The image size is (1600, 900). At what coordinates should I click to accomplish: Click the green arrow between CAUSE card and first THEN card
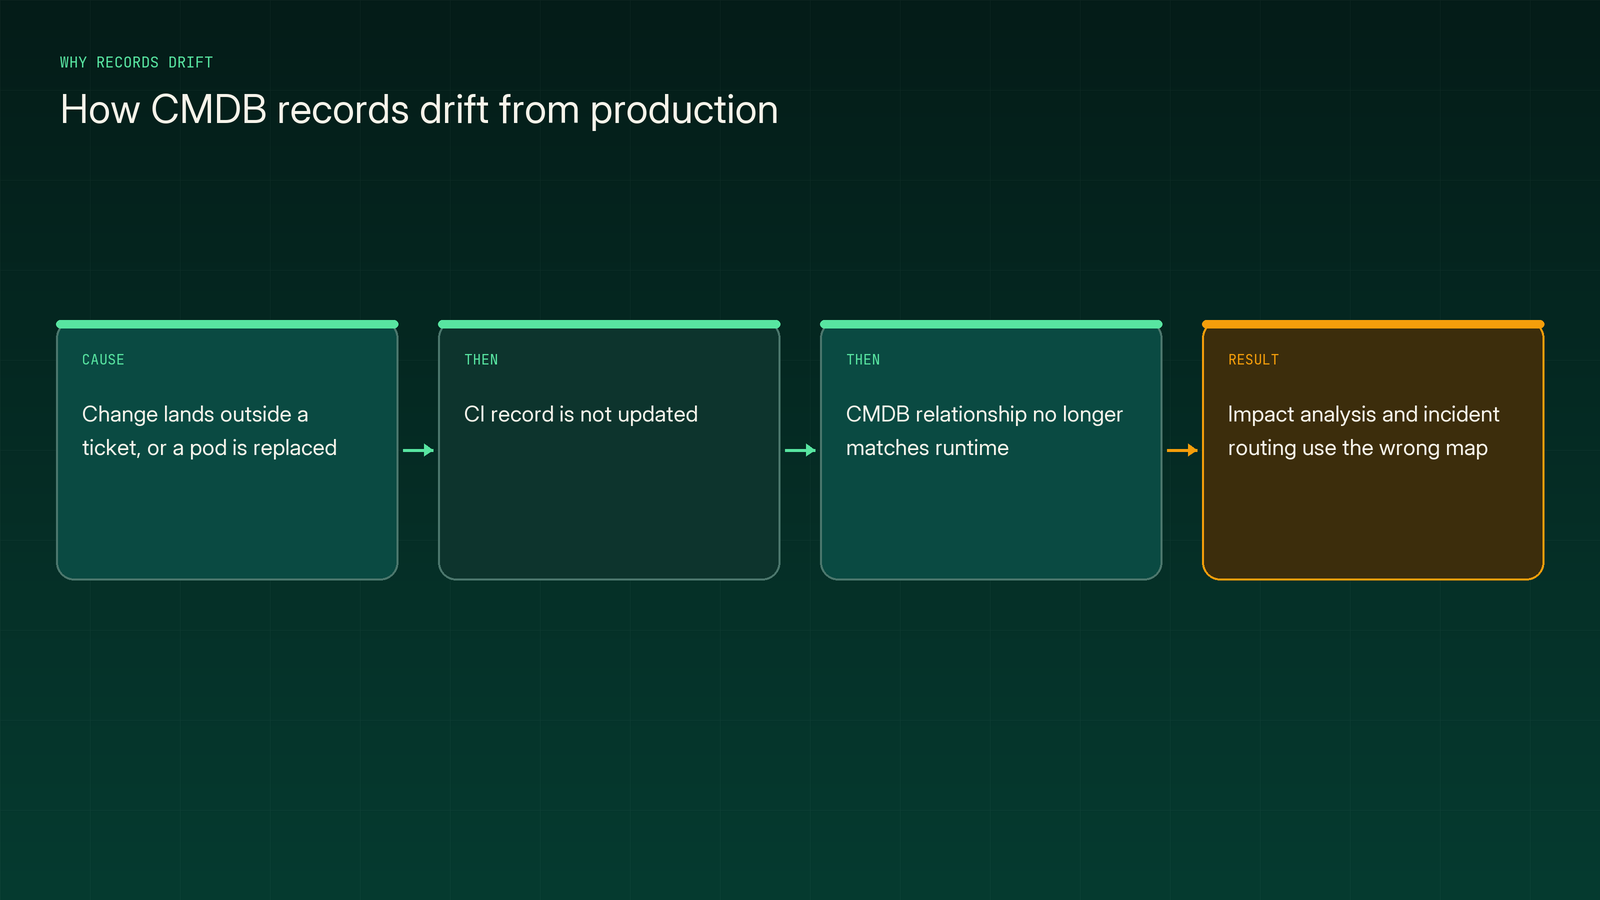[418, 450]
